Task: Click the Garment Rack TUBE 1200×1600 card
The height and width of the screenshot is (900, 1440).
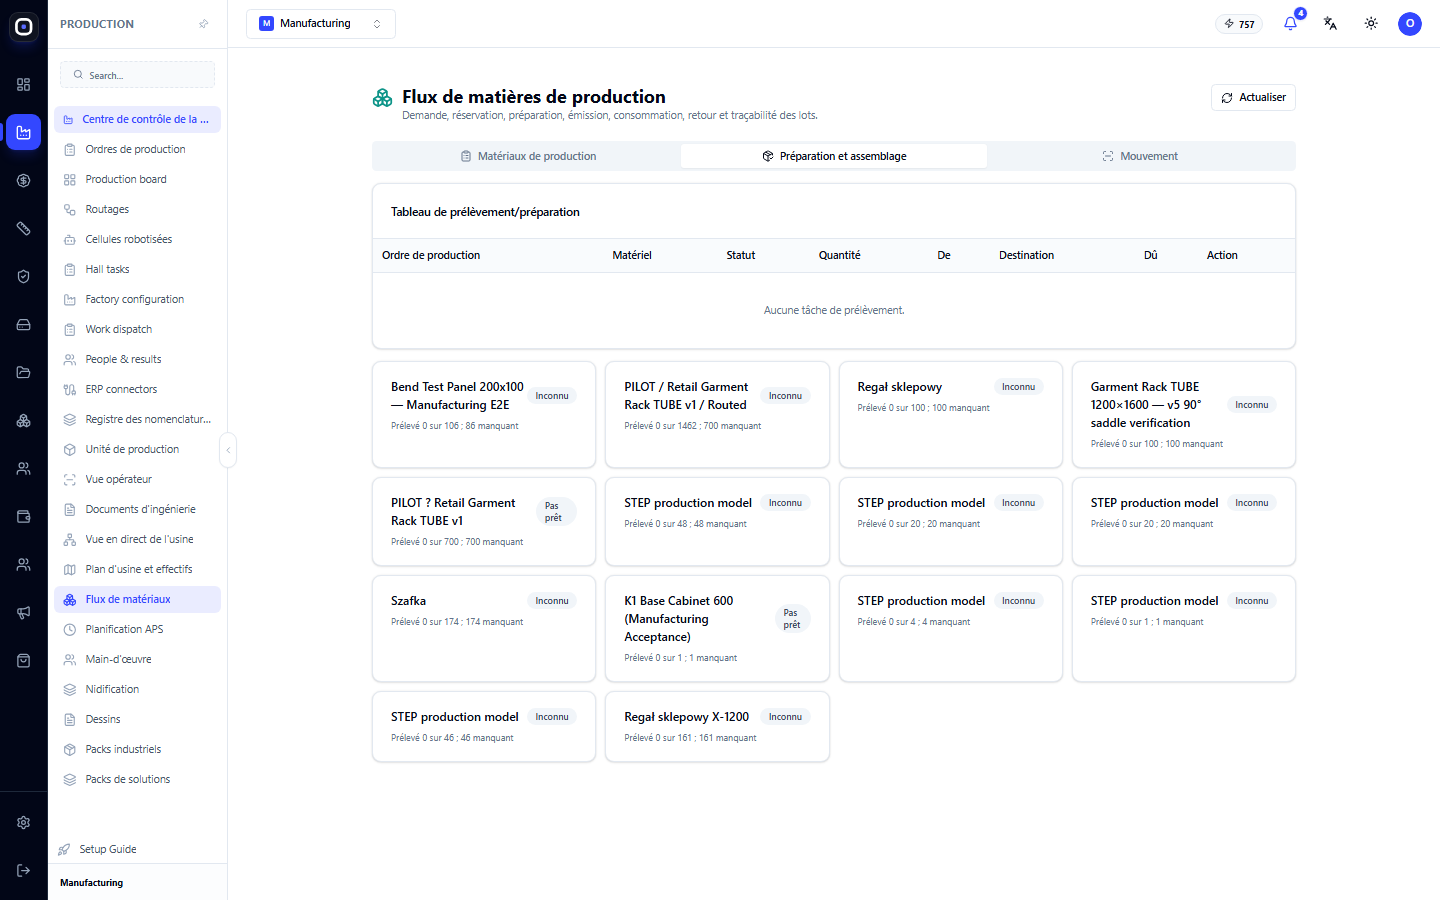Action: (x=1183, y=414)
